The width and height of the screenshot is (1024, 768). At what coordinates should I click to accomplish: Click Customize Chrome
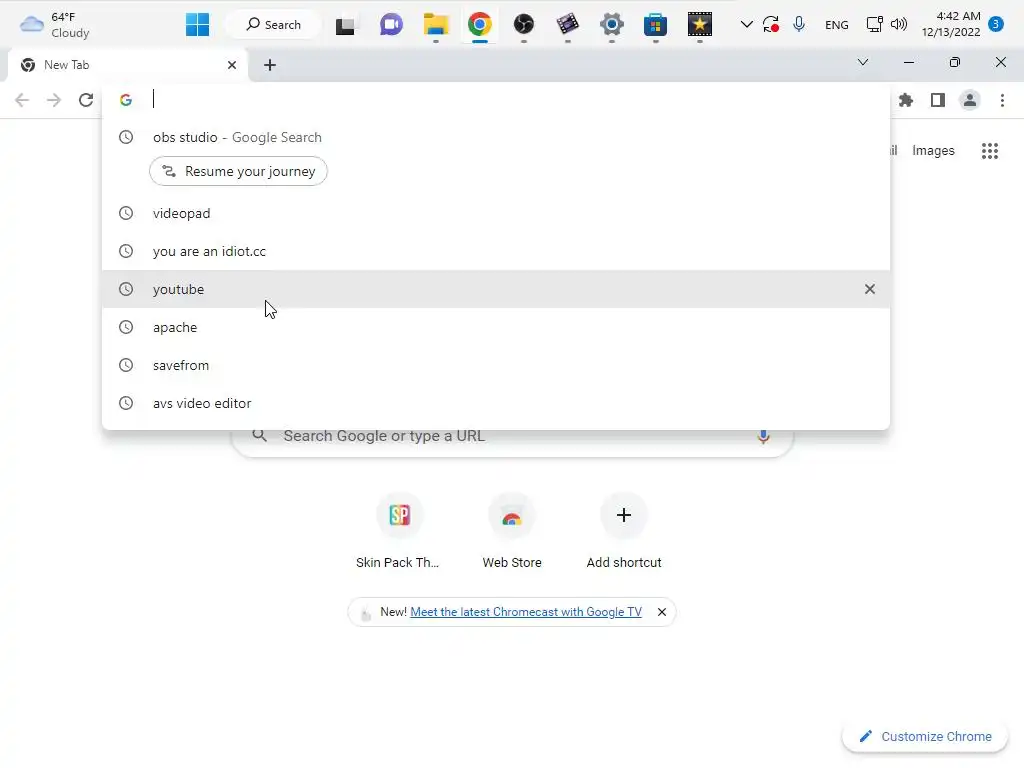pyautogui.click(x=926, y=737)
